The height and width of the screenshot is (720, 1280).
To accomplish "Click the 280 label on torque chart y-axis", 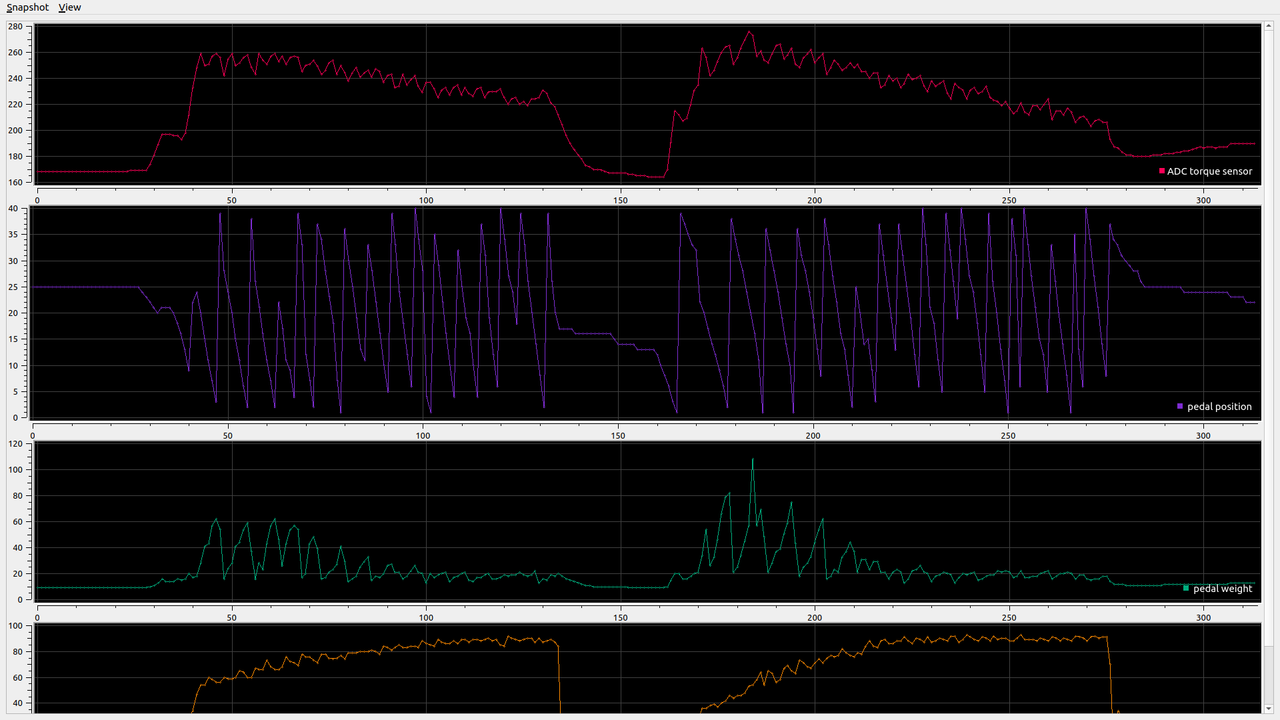I will click(14, 26).
